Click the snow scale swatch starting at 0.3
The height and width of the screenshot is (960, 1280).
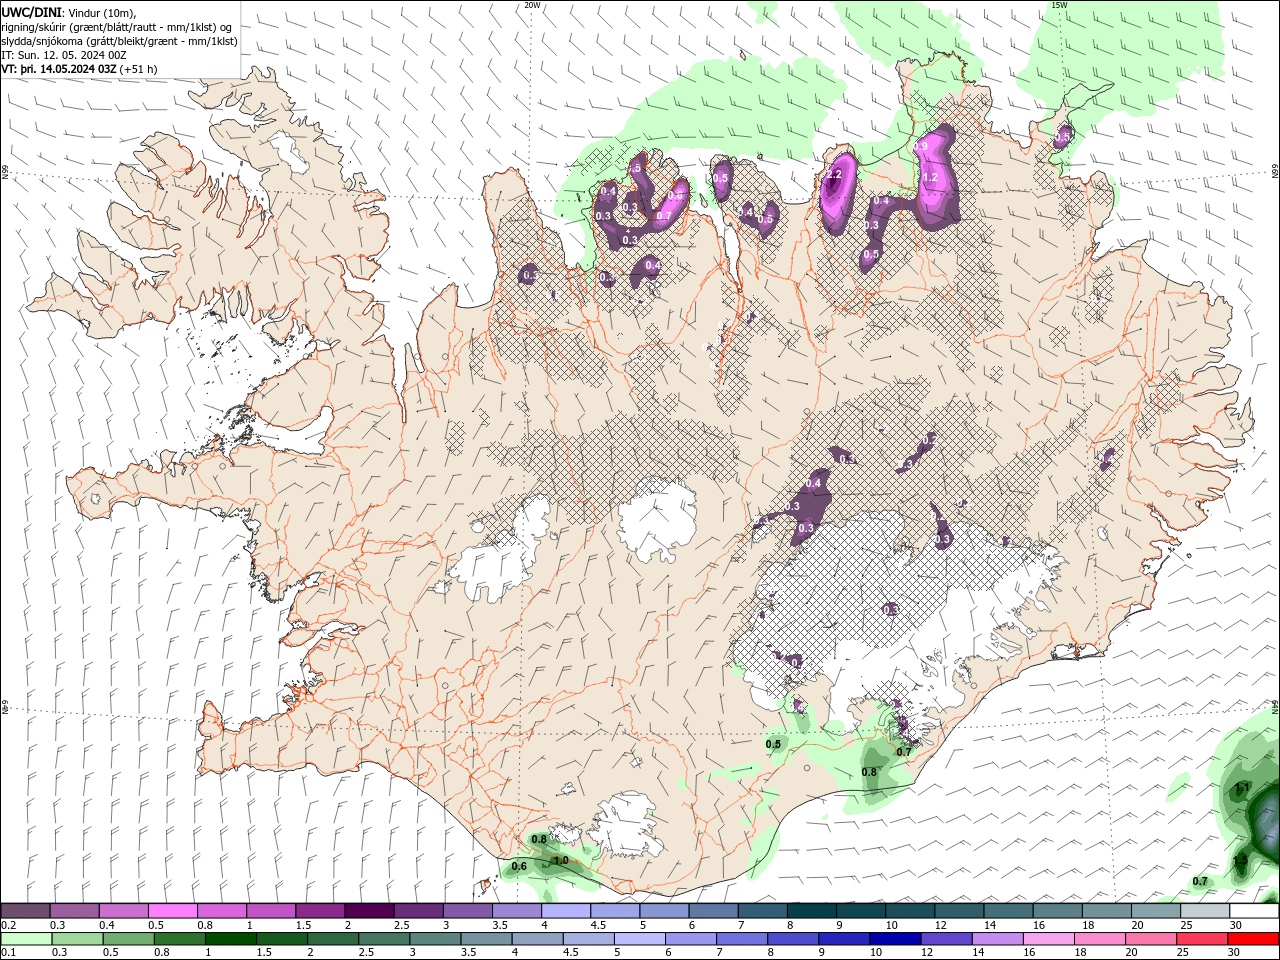74,911
